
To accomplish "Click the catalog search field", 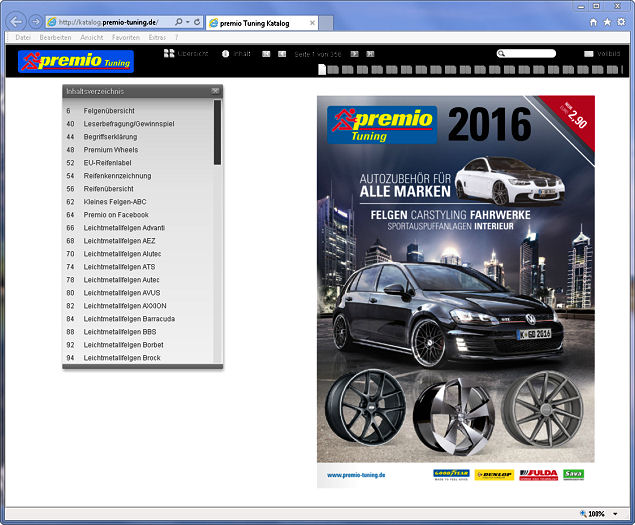I will [526, 53].
